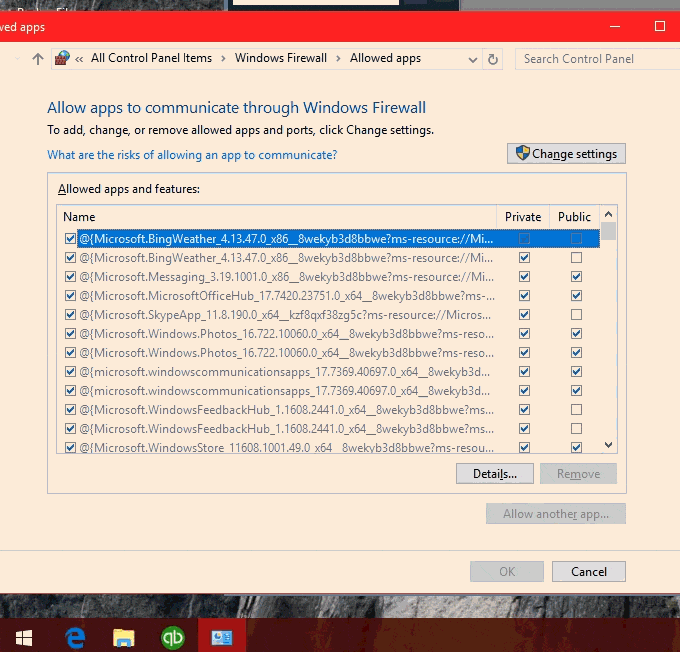The image size is (680, 652).
Task: Toggle the MicrosoftOfficeHub name checkbox
Action: coord(70,296)
